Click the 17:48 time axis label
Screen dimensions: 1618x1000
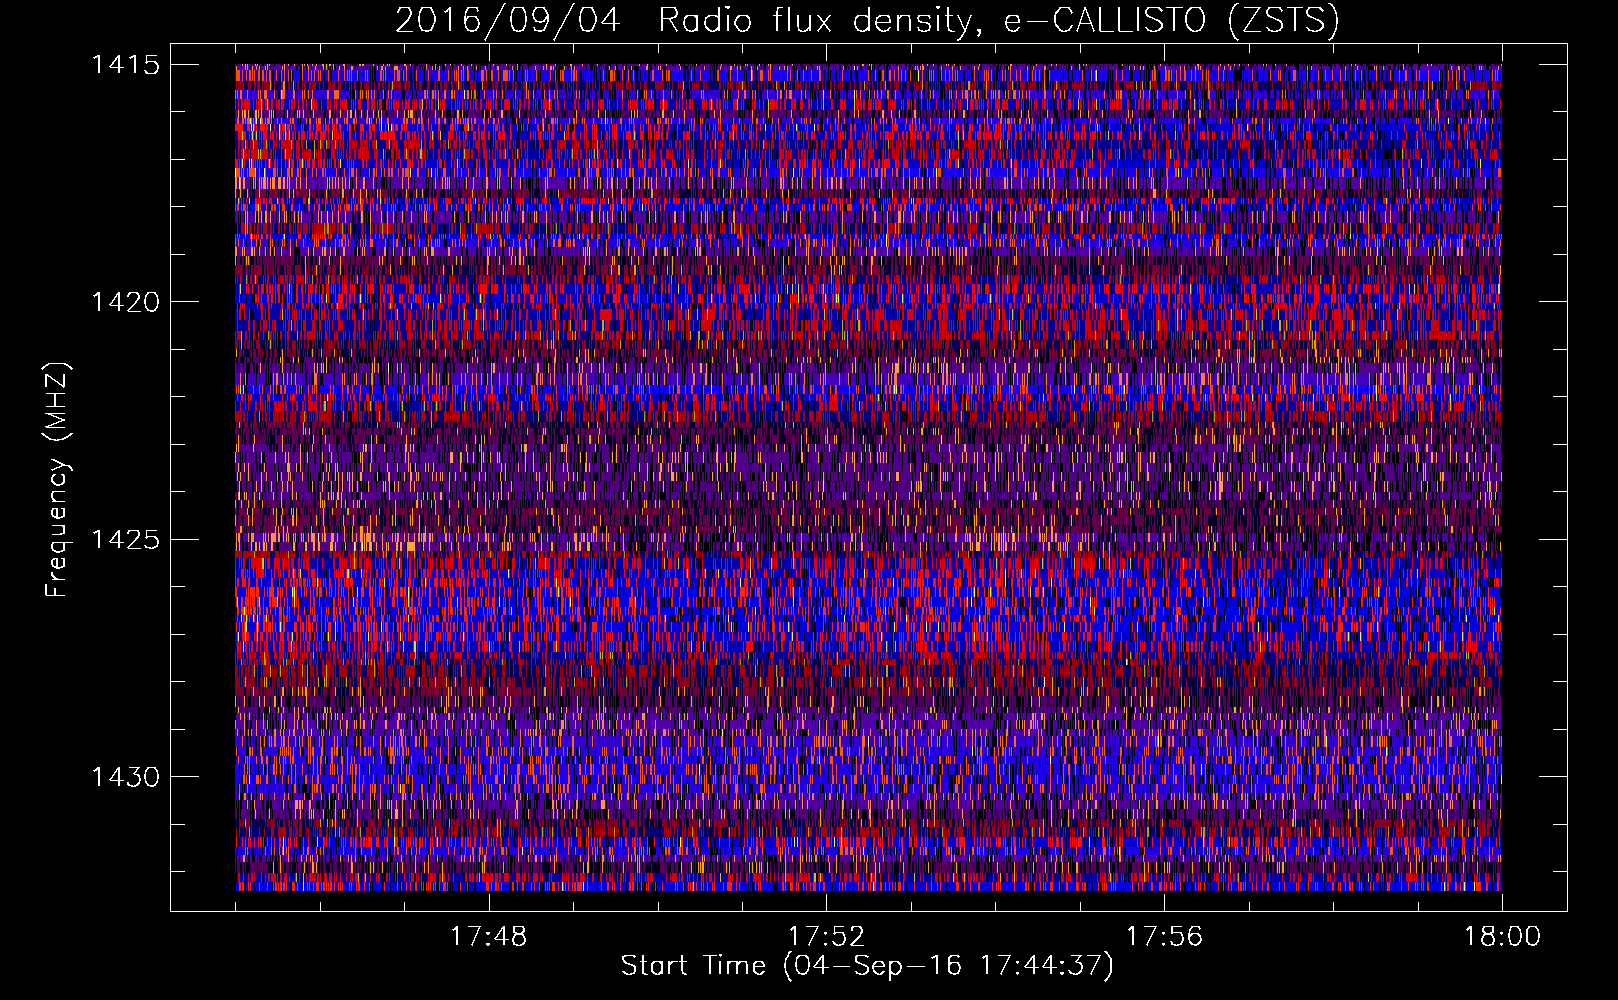488,937
